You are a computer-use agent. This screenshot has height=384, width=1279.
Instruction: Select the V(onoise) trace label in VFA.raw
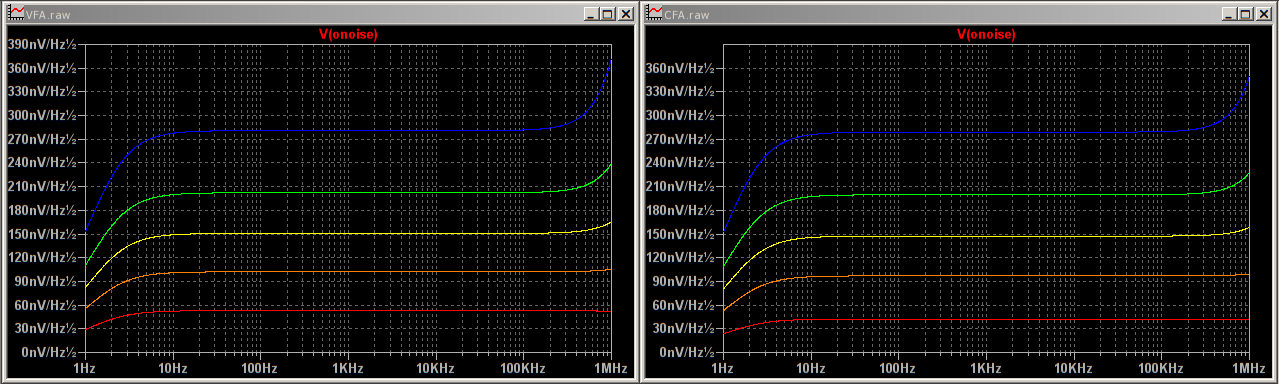(x=348, y=34)
